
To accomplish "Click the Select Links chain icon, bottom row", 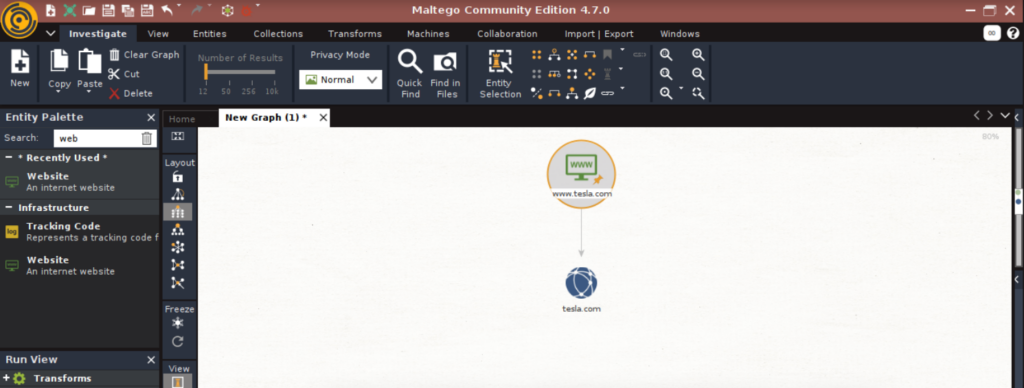I will pyautogui.click(x=607, y=93).
